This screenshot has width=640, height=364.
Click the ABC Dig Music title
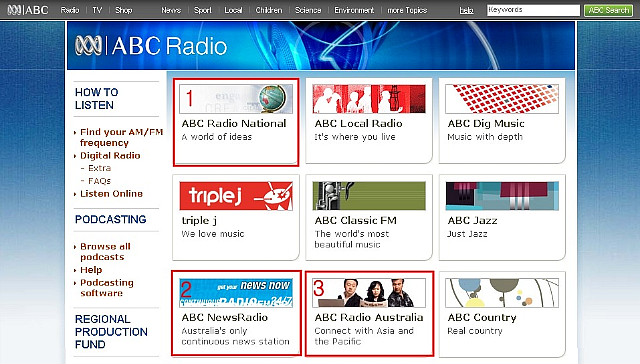(486, 123)
